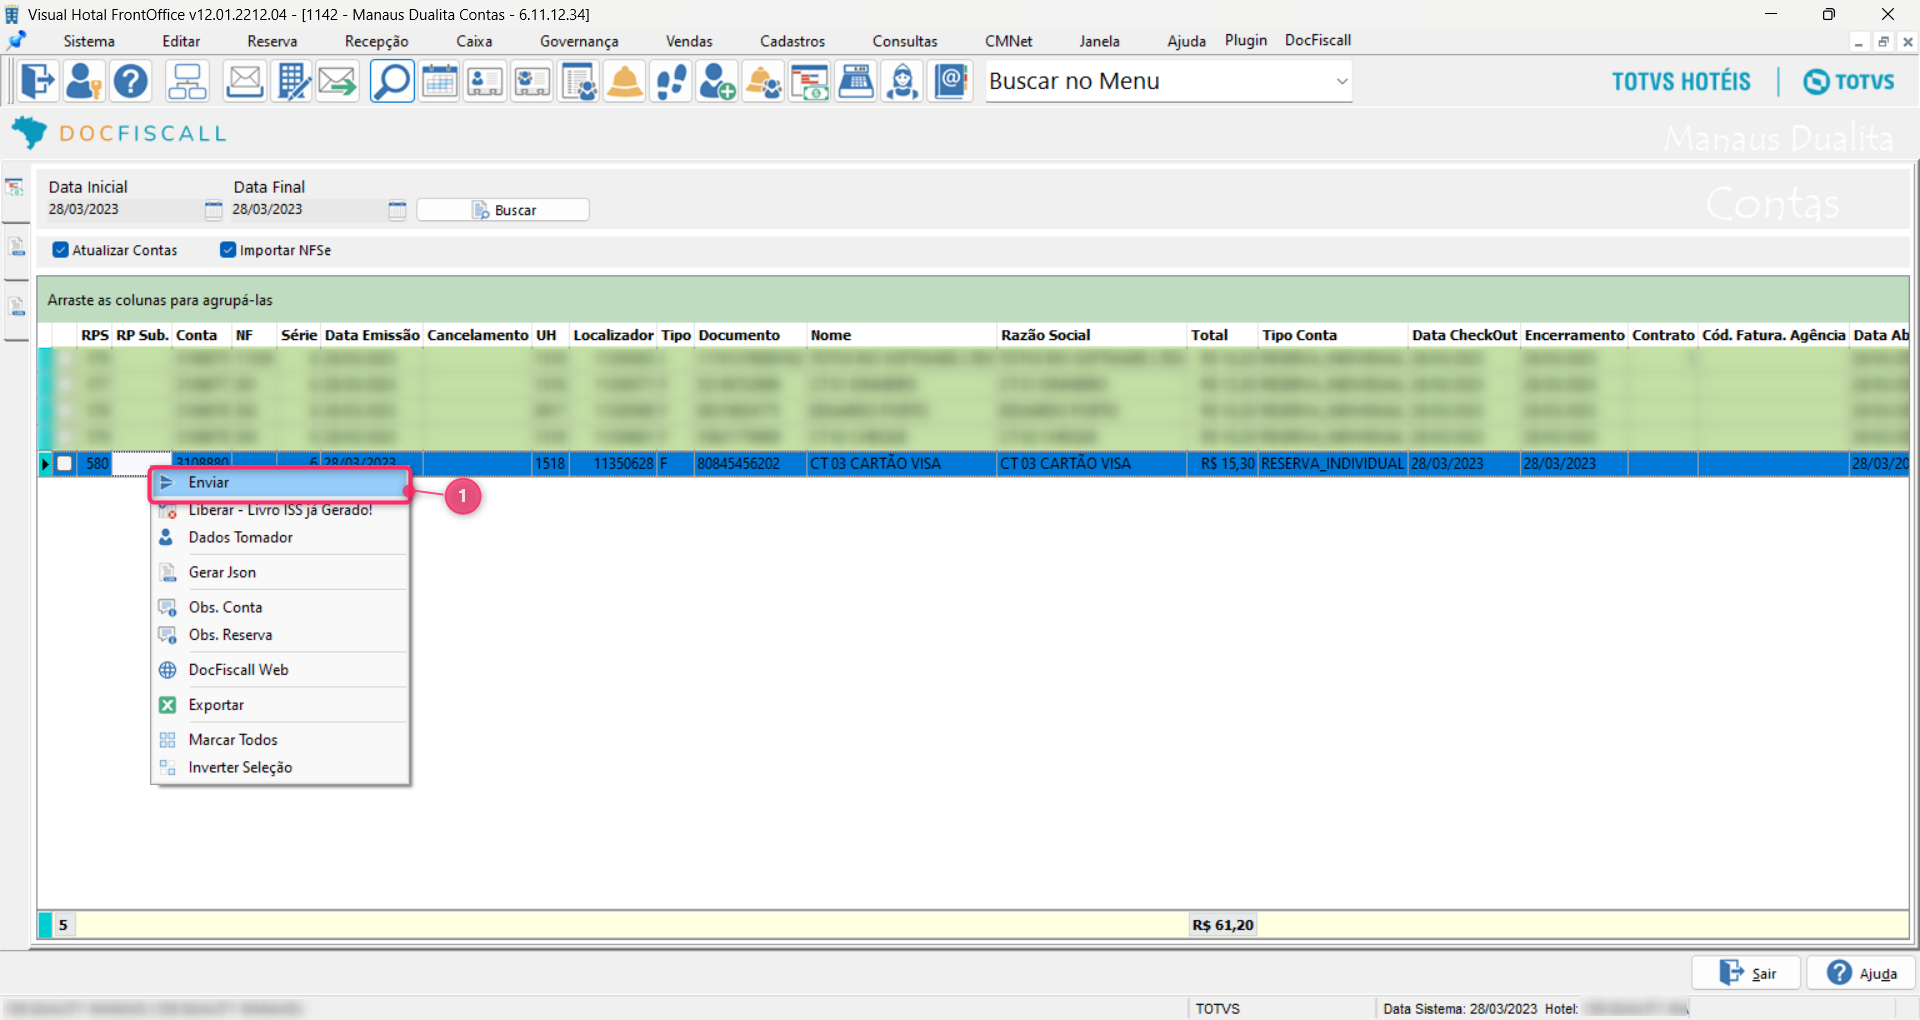Select Obs. Reserva in the context menu
1920x1020 pixels.
281,635
